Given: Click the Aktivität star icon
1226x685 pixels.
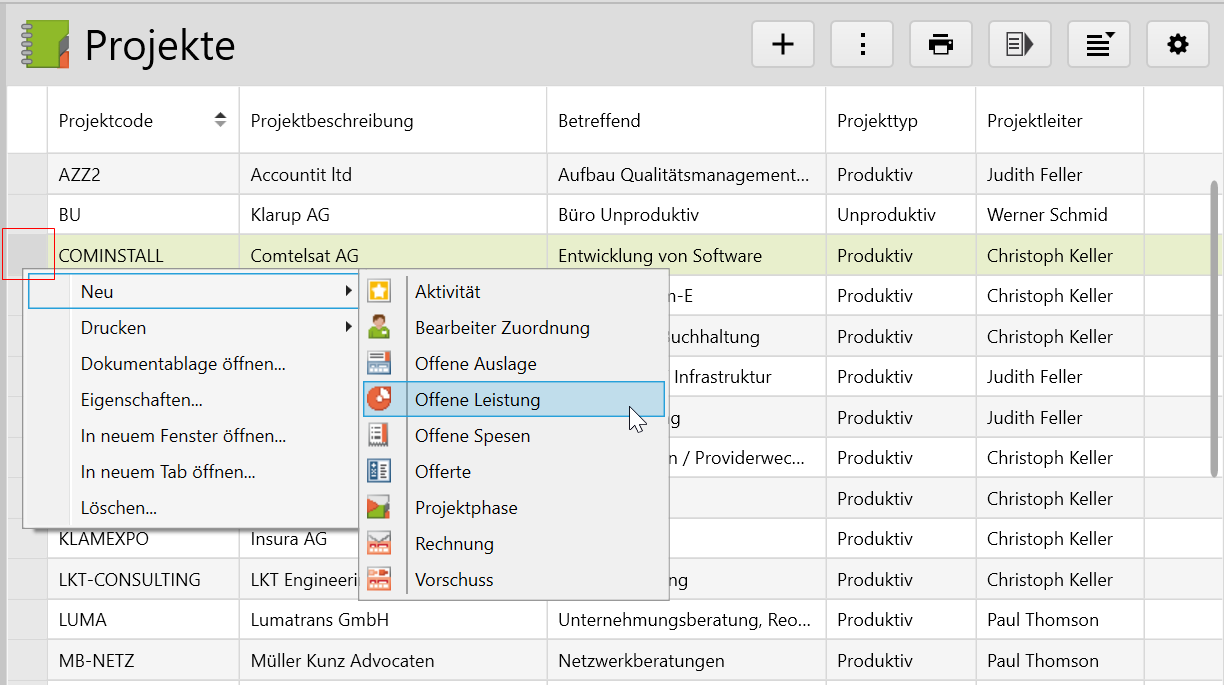Looking at the screenshot, I should pyautogui.click(x=379, y=292).
